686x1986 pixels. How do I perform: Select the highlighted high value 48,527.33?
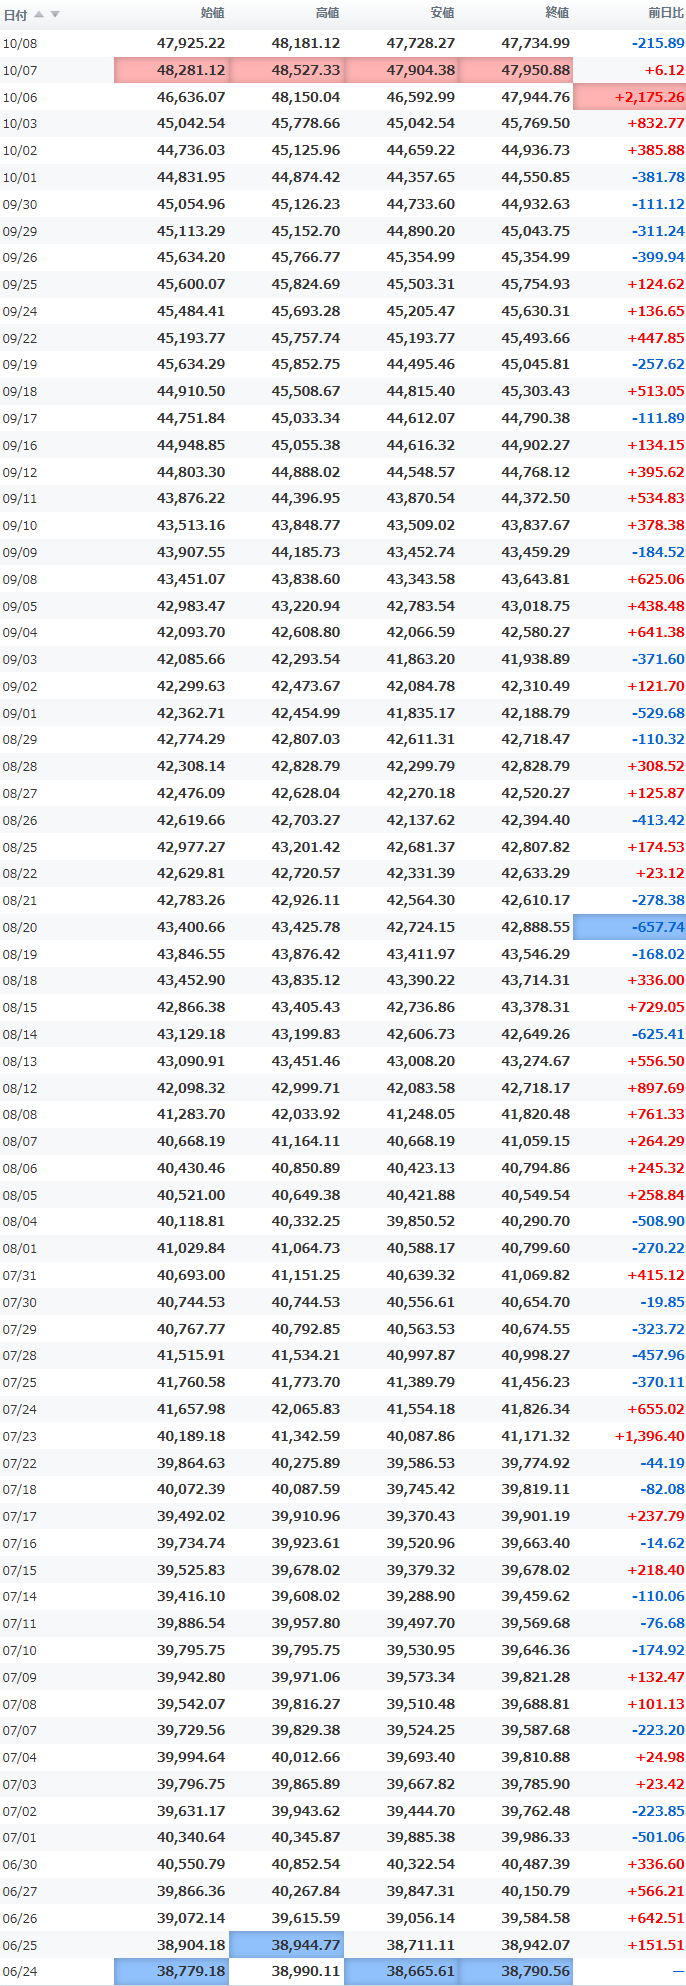[x=286, y=70]
